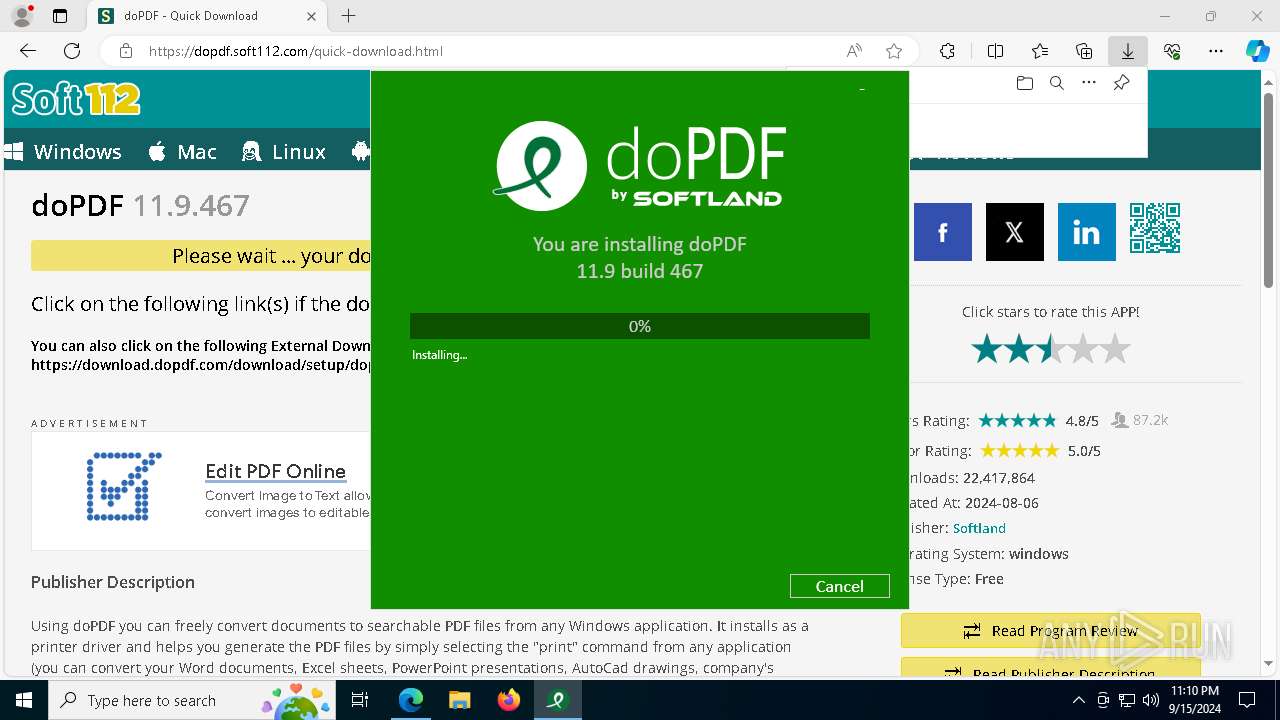This screenshot has height=720, width=1280.
Task: Open volume control in tray
Action: tap(1149, 700)
